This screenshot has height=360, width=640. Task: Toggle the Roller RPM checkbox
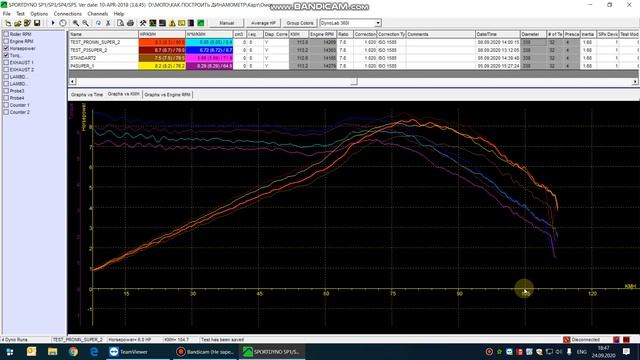click(6, 34)
